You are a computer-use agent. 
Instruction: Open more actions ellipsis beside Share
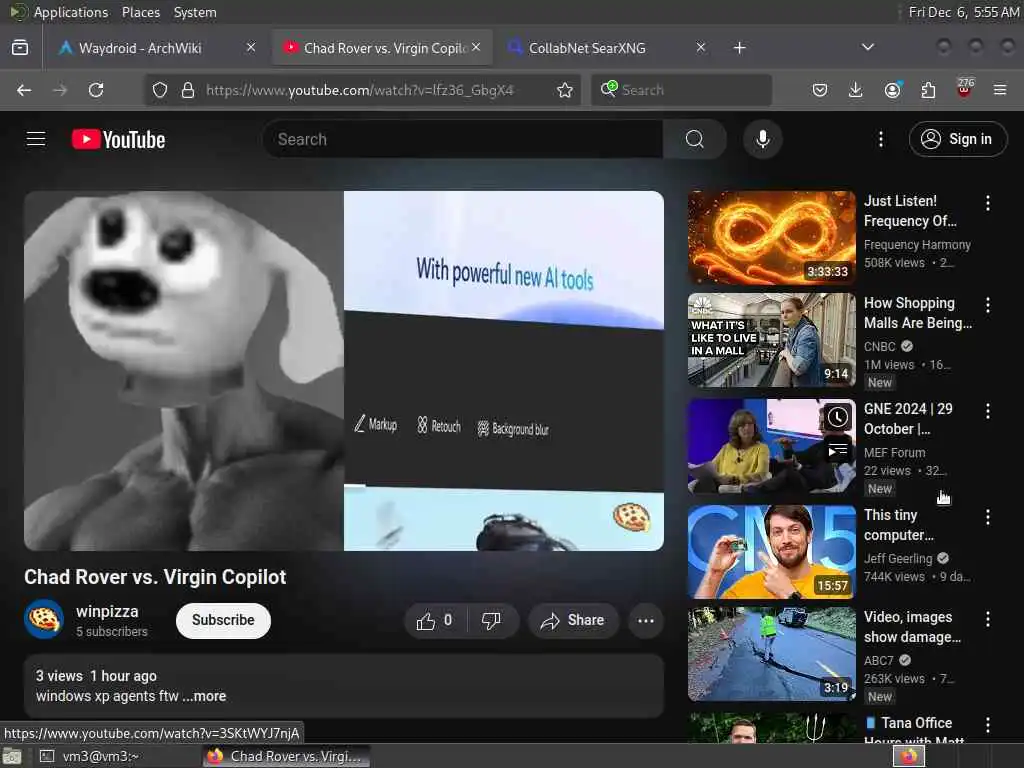pos(645,620)
